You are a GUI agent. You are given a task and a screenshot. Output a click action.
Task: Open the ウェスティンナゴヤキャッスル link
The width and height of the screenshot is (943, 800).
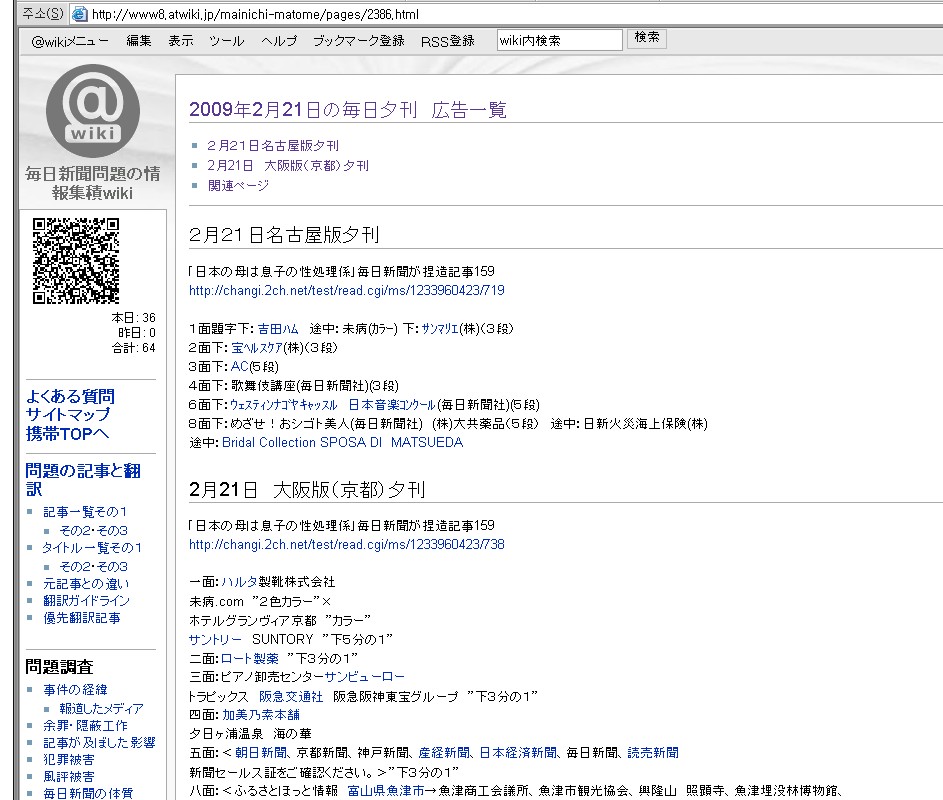click(284, 405)
